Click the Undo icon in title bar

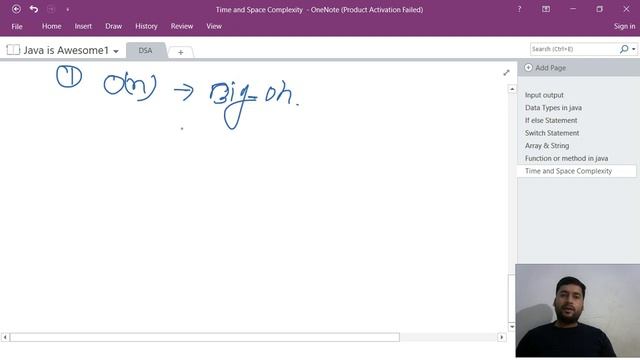[34, 9]
